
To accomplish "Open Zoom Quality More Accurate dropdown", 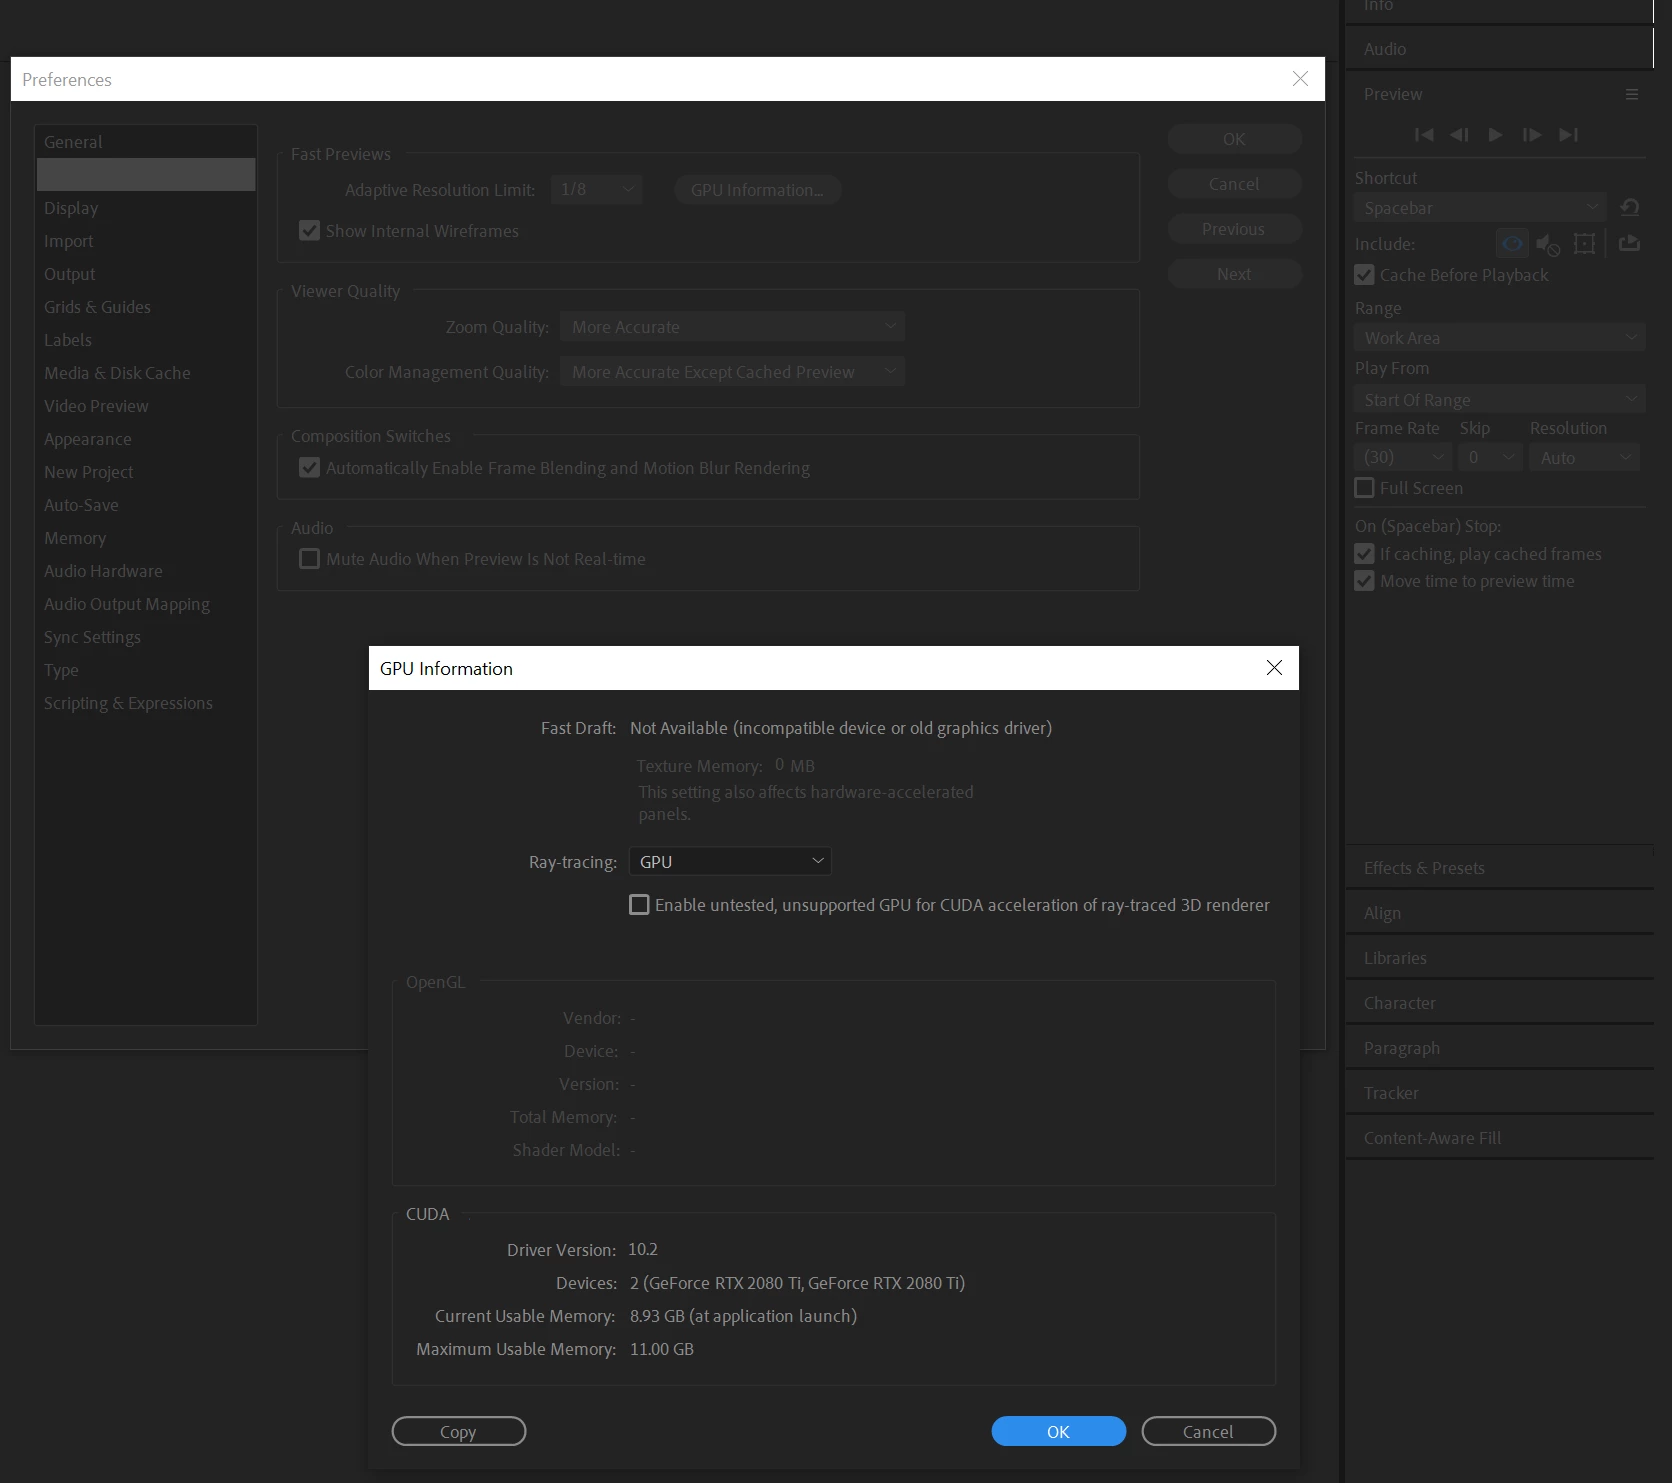I will (x=732, y=327).
